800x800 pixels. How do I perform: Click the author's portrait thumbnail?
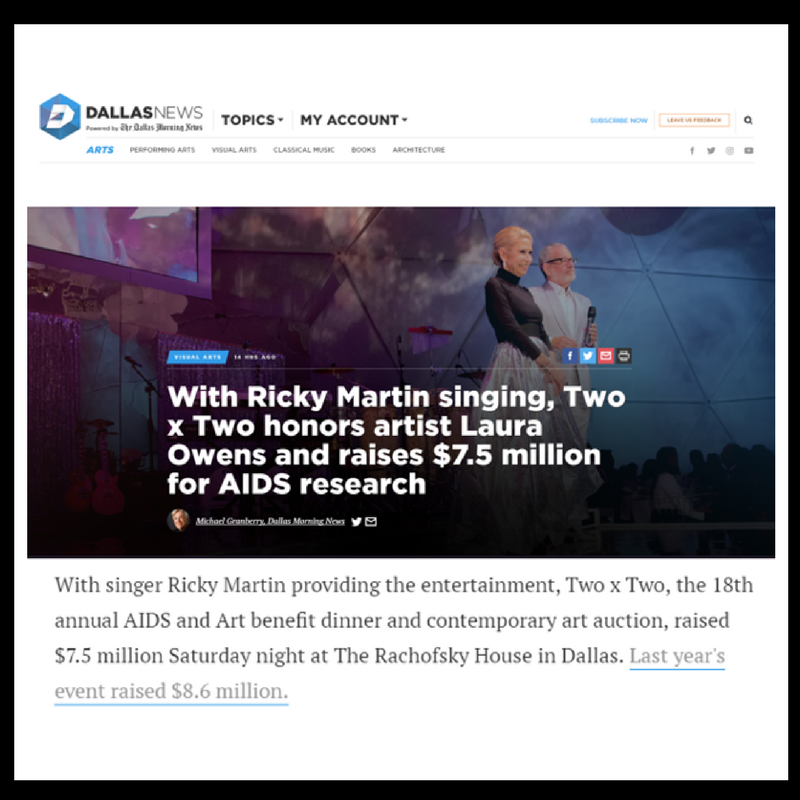coord(178,520)
